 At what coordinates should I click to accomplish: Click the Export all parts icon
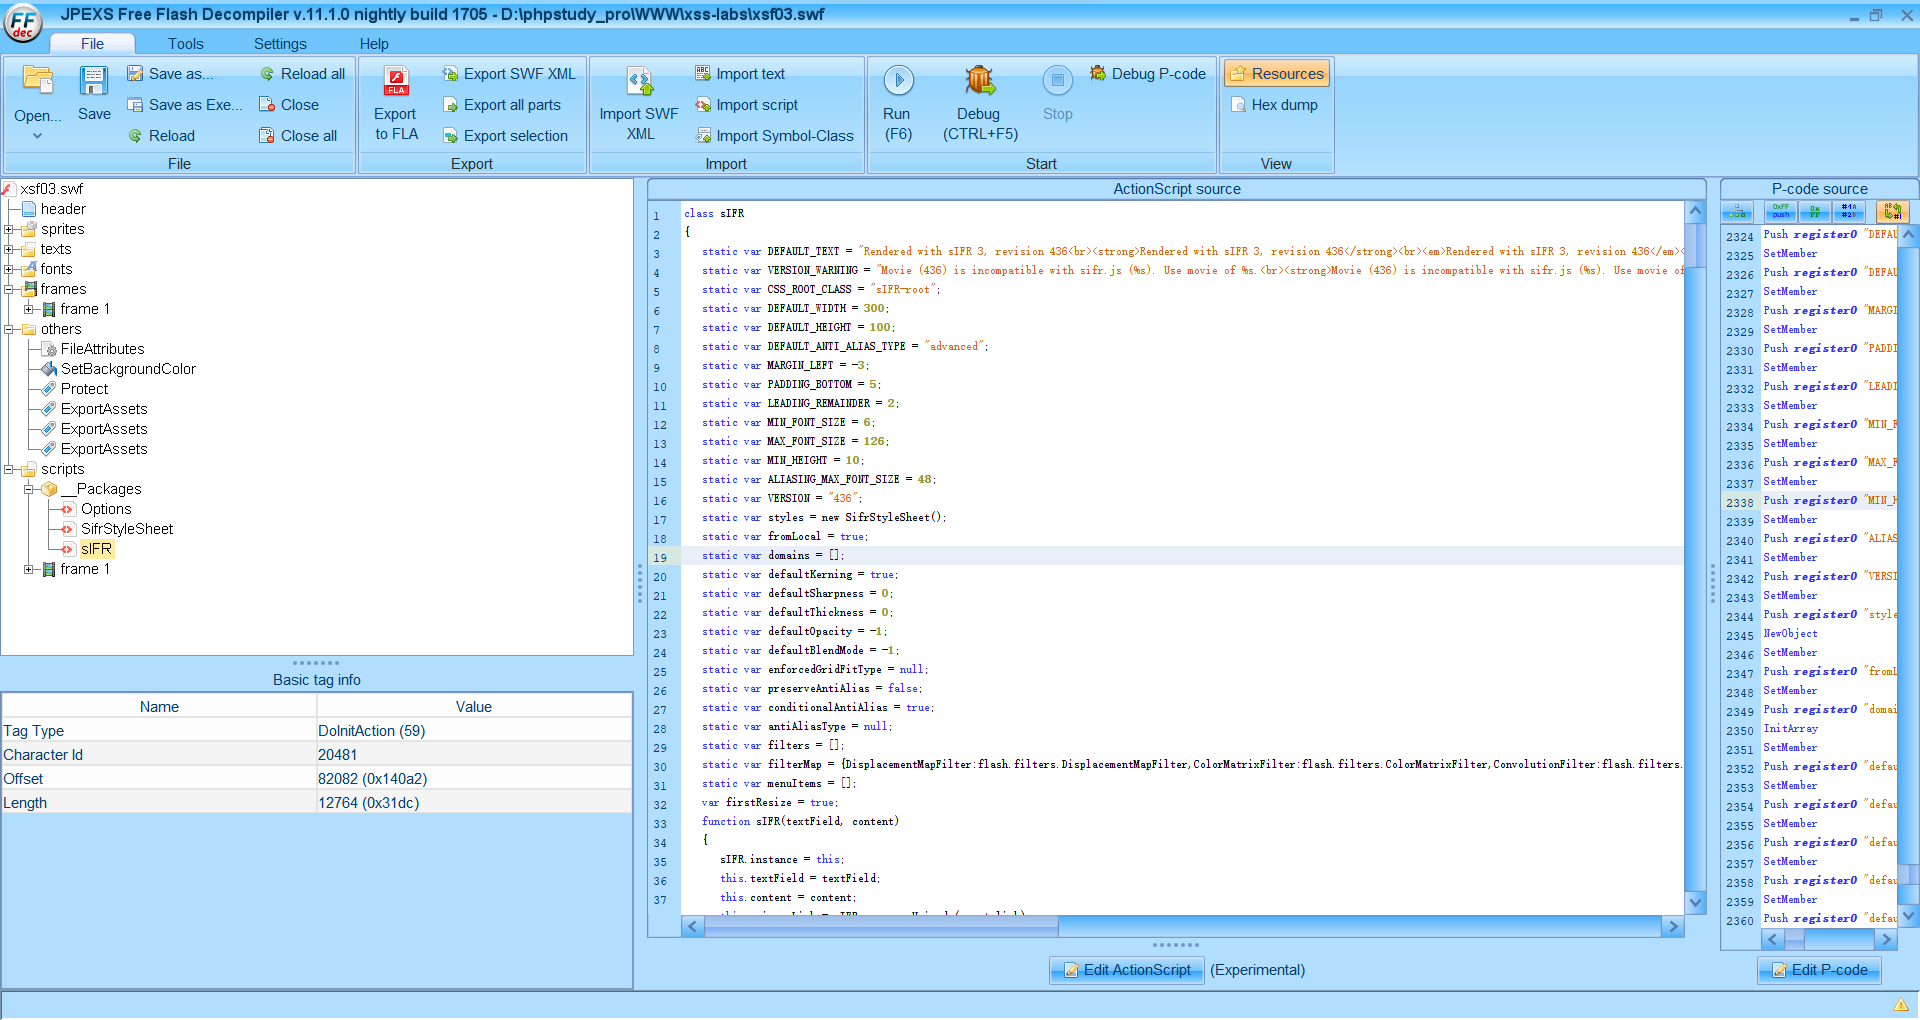coord(450,104)
